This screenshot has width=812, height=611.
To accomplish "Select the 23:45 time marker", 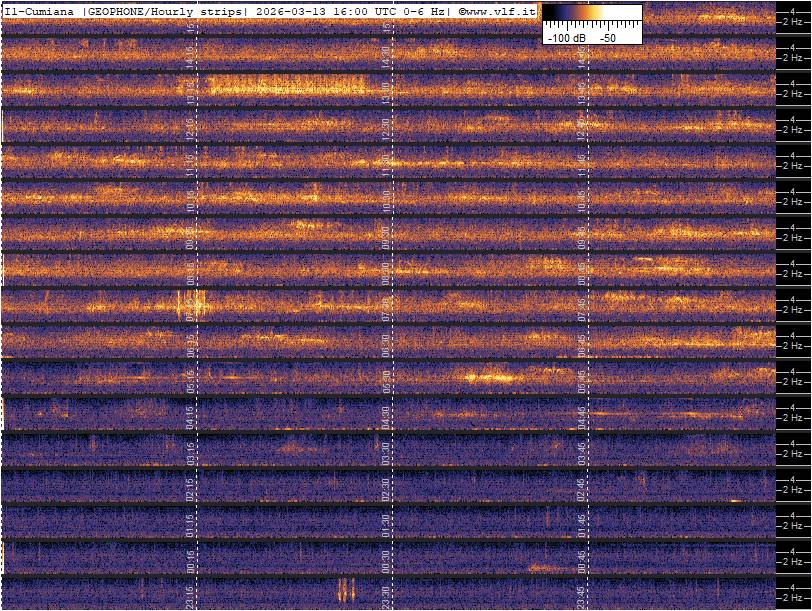I will point(582,596).
